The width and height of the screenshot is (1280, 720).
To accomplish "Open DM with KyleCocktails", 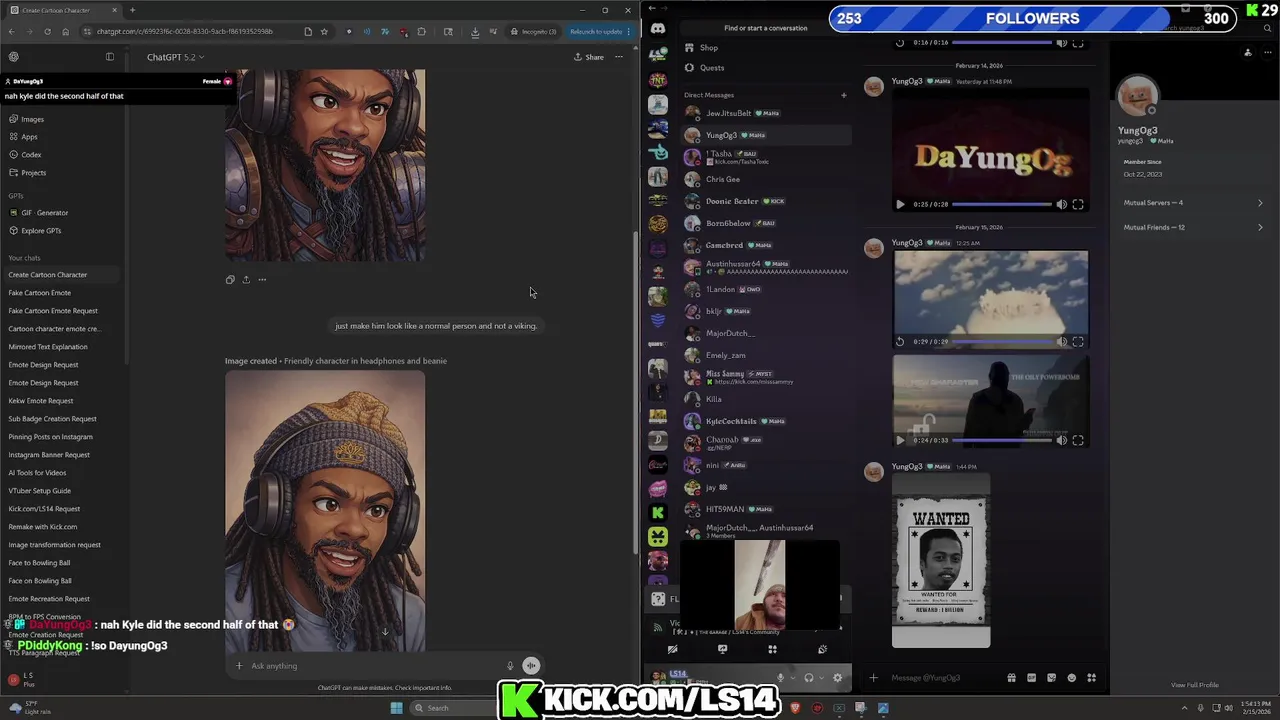I will 766,421.
